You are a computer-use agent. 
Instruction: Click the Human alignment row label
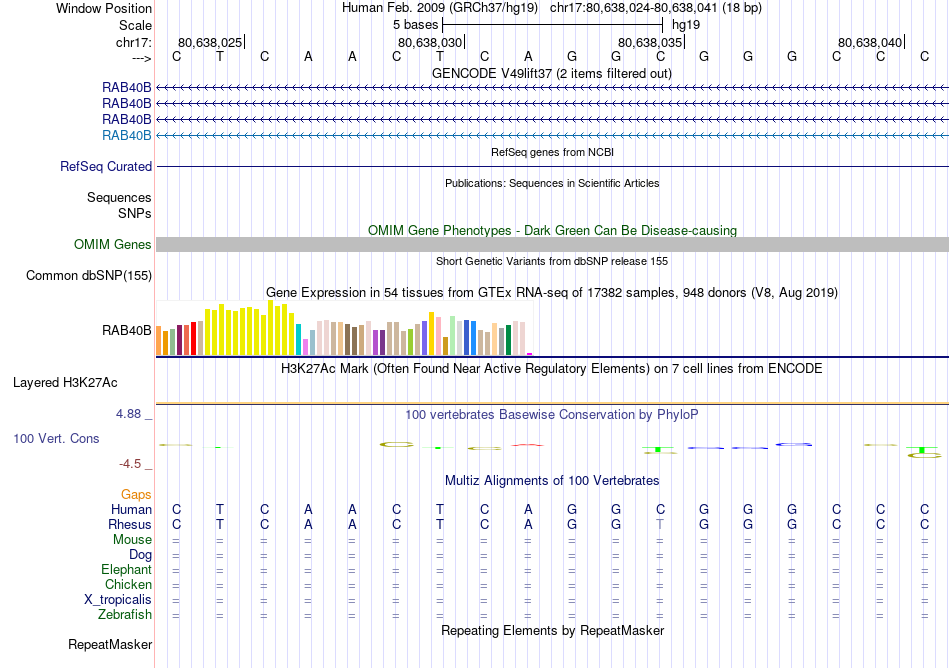[x=131, y=509]
